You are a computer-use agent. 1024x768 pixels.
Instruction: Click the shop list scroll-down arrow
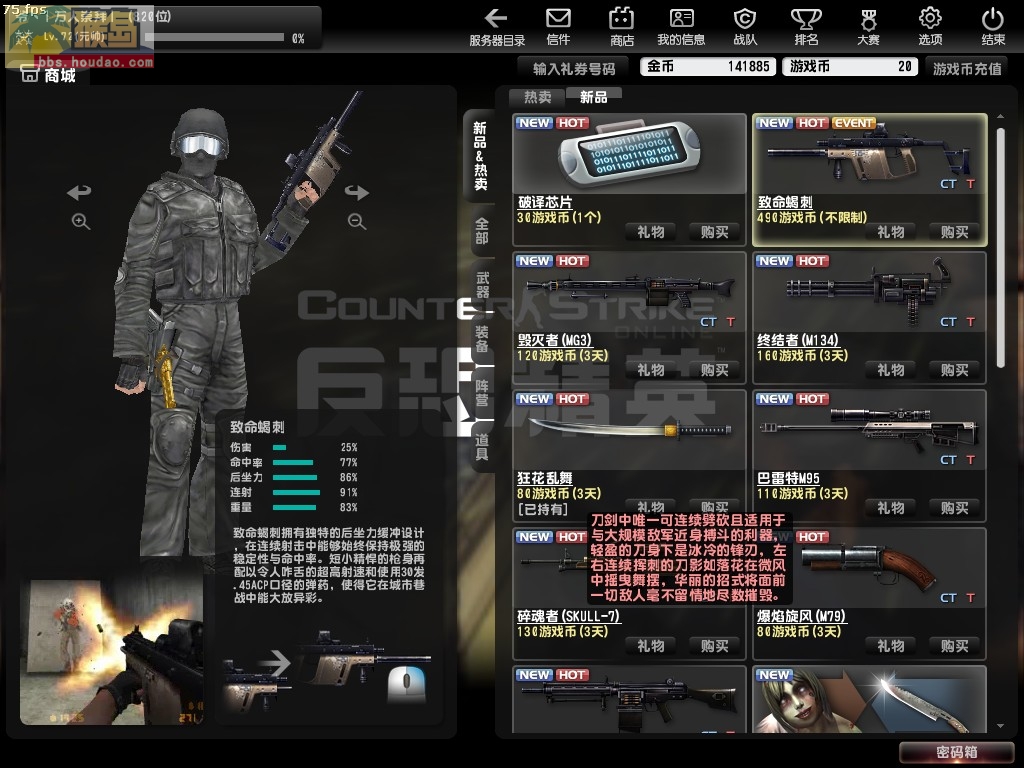coord(1000,726)
